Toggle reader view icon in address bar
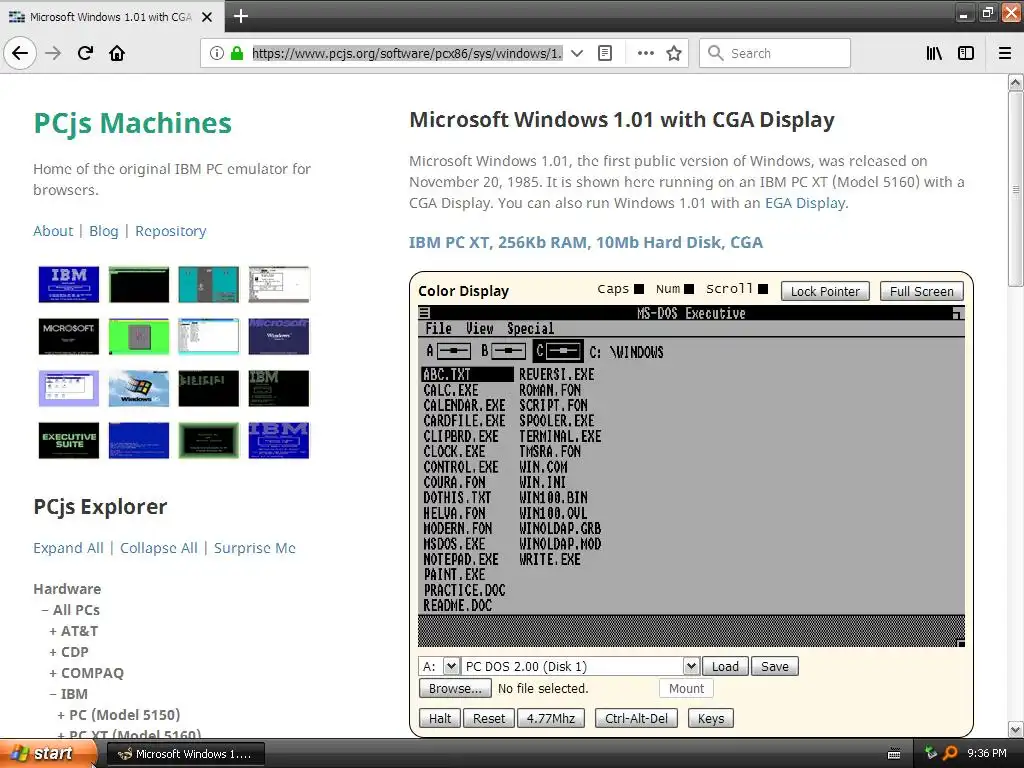Viewport: 1024px width, 768px height. 605,53
